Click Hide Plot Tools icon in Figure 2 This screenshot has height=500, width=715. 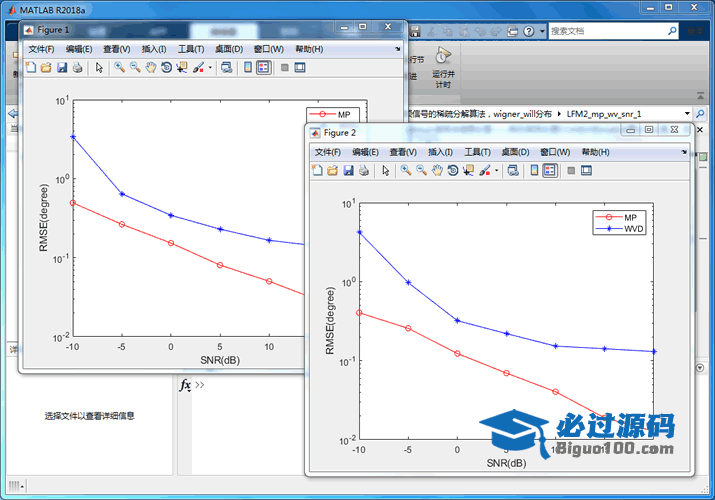pyautogui.click(x=571, y=170)
